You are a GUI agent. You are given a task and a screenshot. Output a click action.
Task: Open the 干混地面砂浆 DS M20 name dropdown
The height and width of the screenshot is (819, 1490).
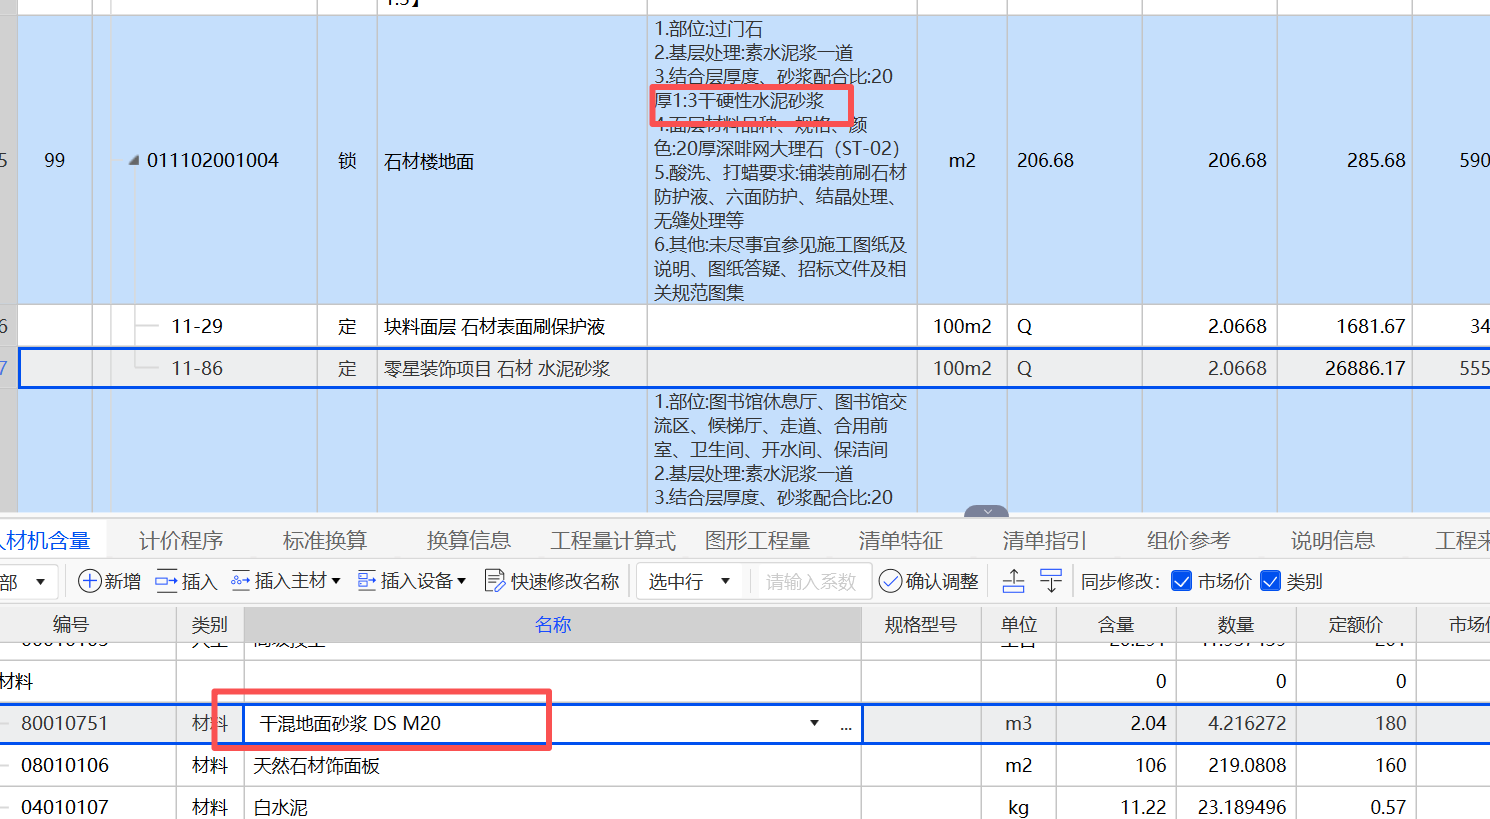(813, 722)
